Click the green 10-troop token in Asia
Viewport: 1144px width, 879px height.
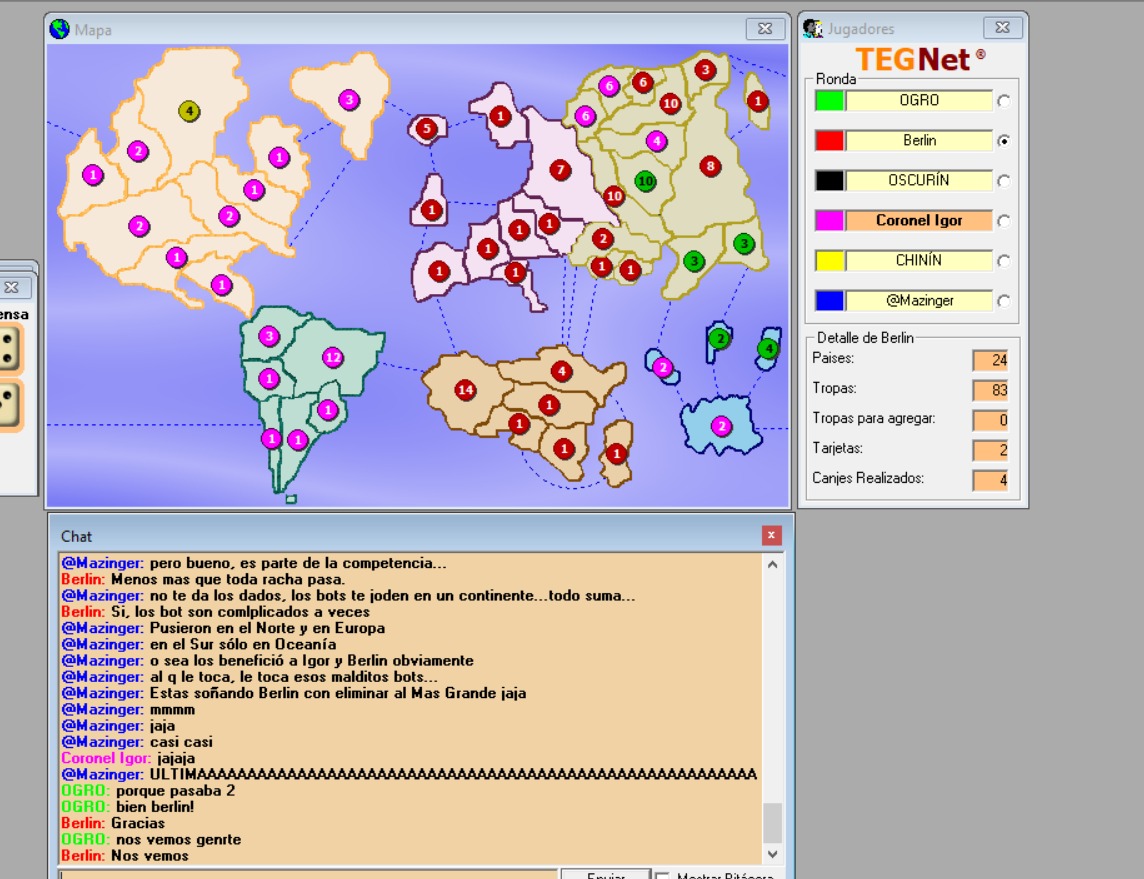(x=646, y=181)
